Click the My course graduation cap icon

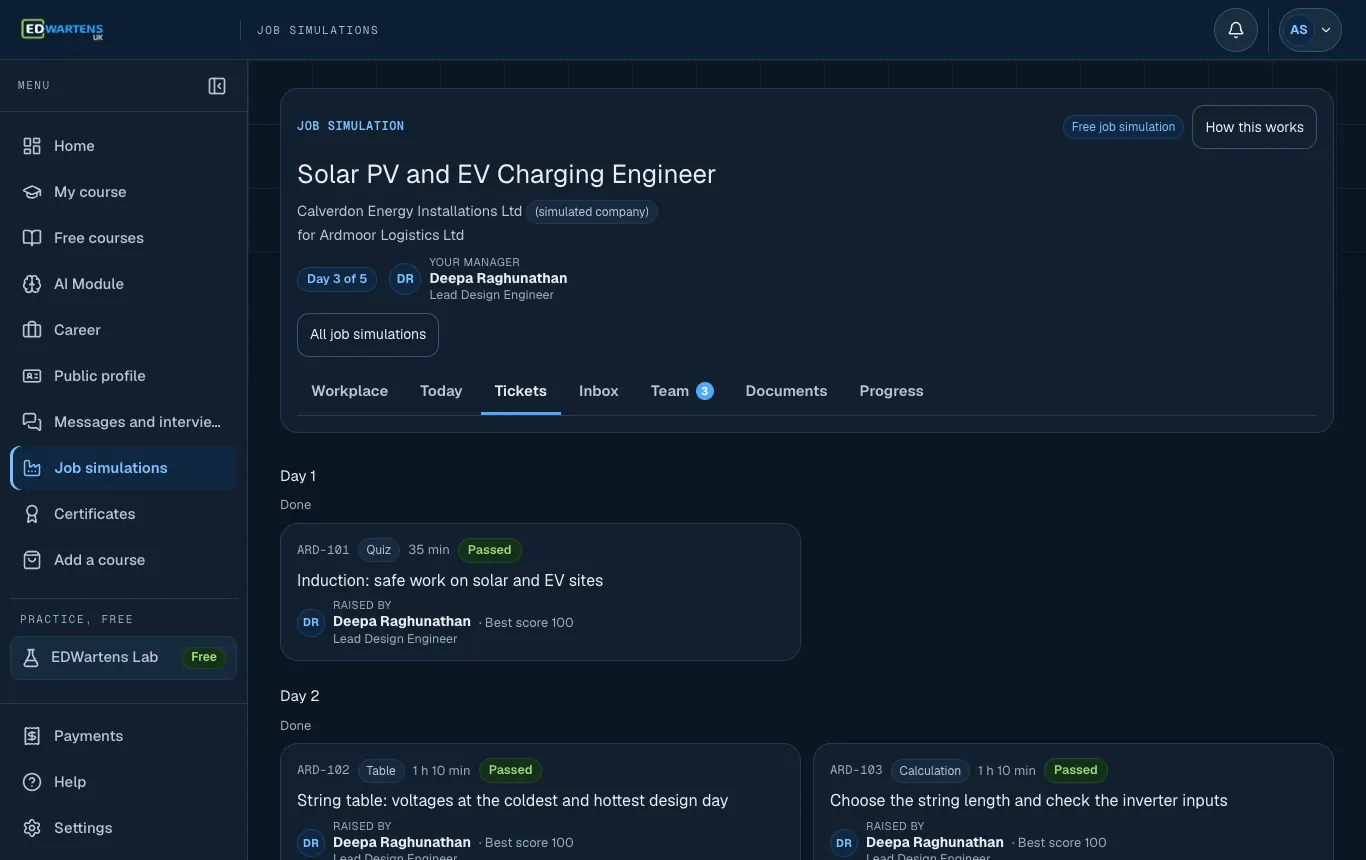[x=32, y=192]
